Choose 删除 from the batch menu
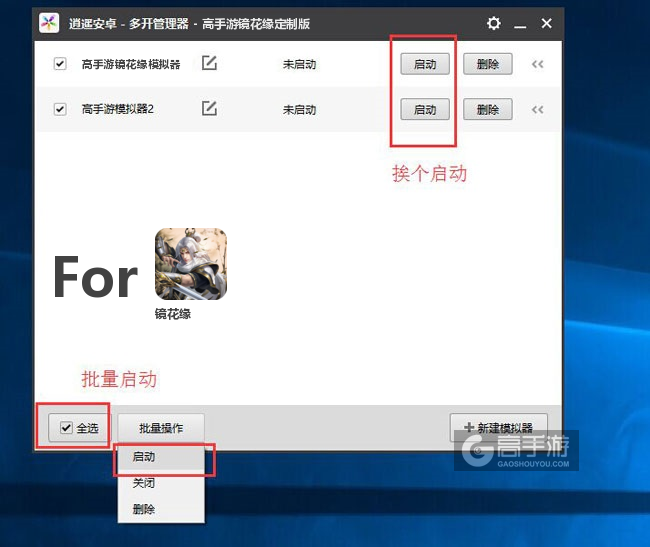 [144, 509]
